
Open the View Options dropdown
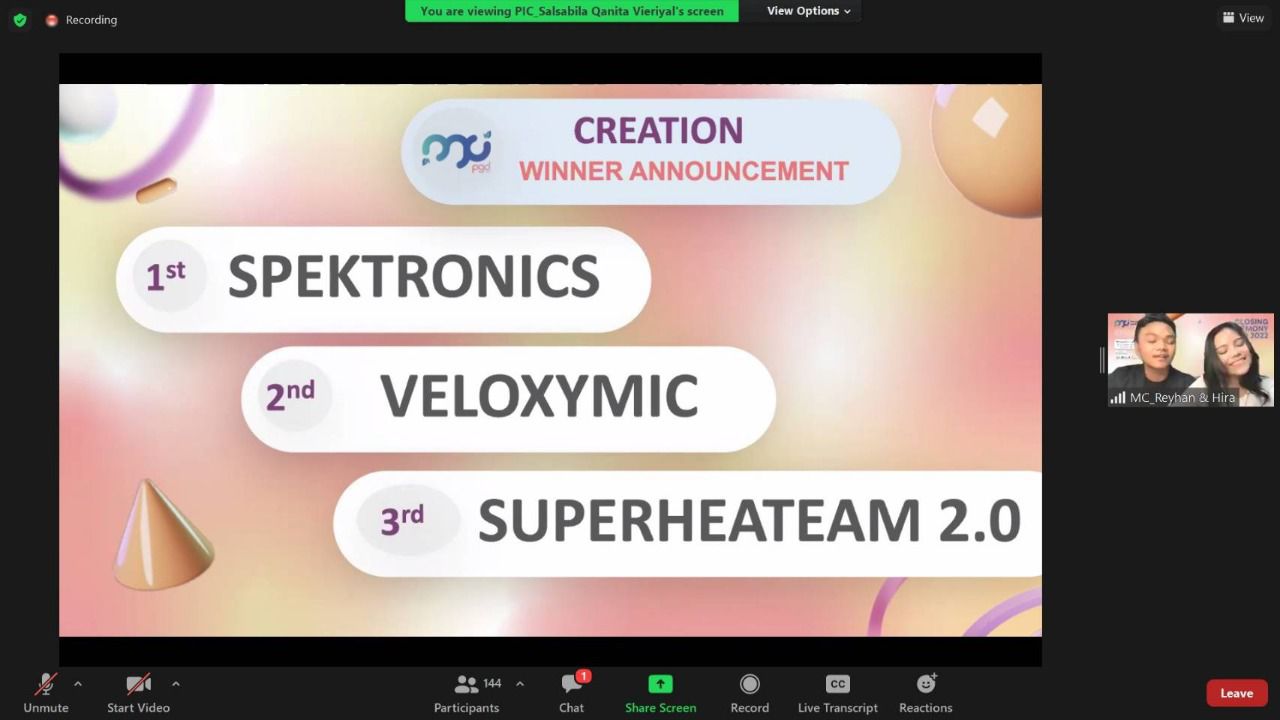click(x=808, y=11)
